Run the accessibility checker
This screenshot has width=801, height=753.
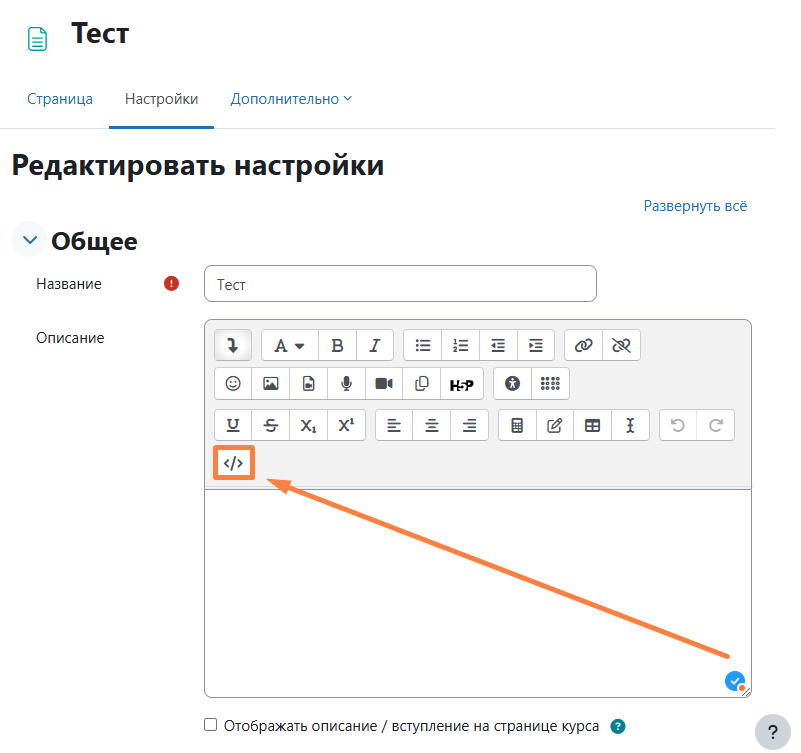513,384
